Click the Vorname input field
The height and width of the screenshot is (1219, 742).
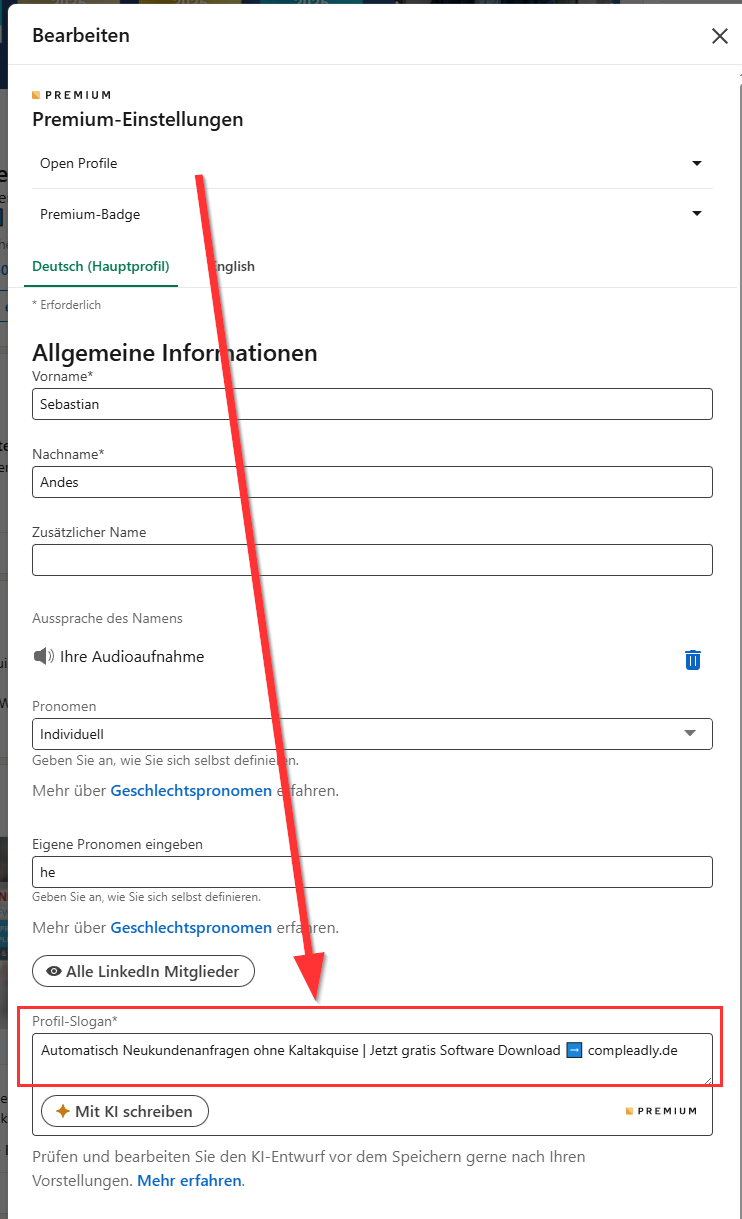[372, 404]
